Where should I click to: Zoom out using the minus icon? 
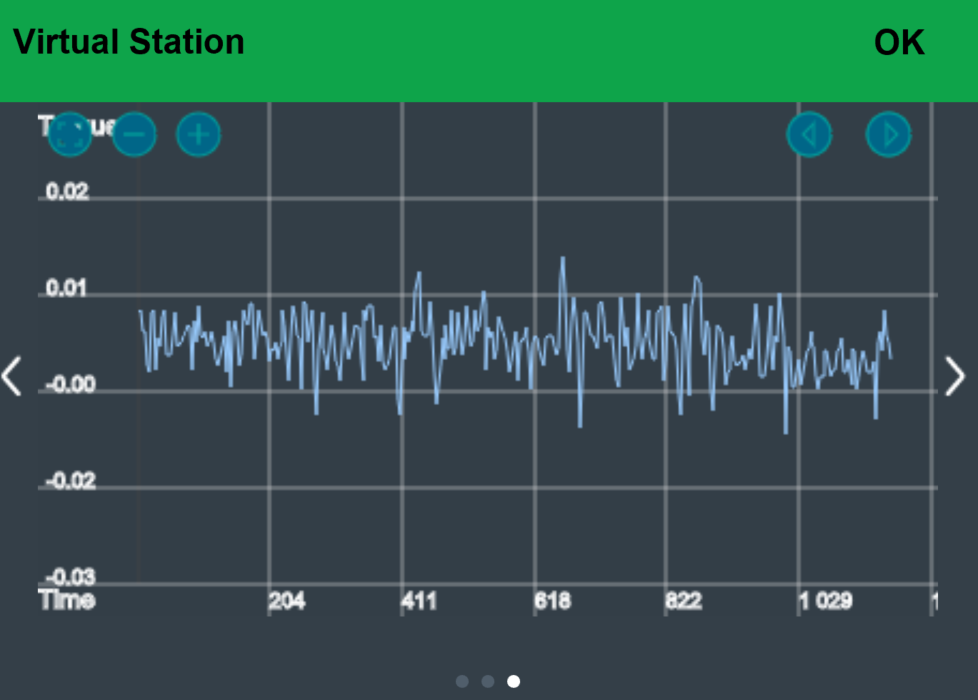tap(134, 134)
